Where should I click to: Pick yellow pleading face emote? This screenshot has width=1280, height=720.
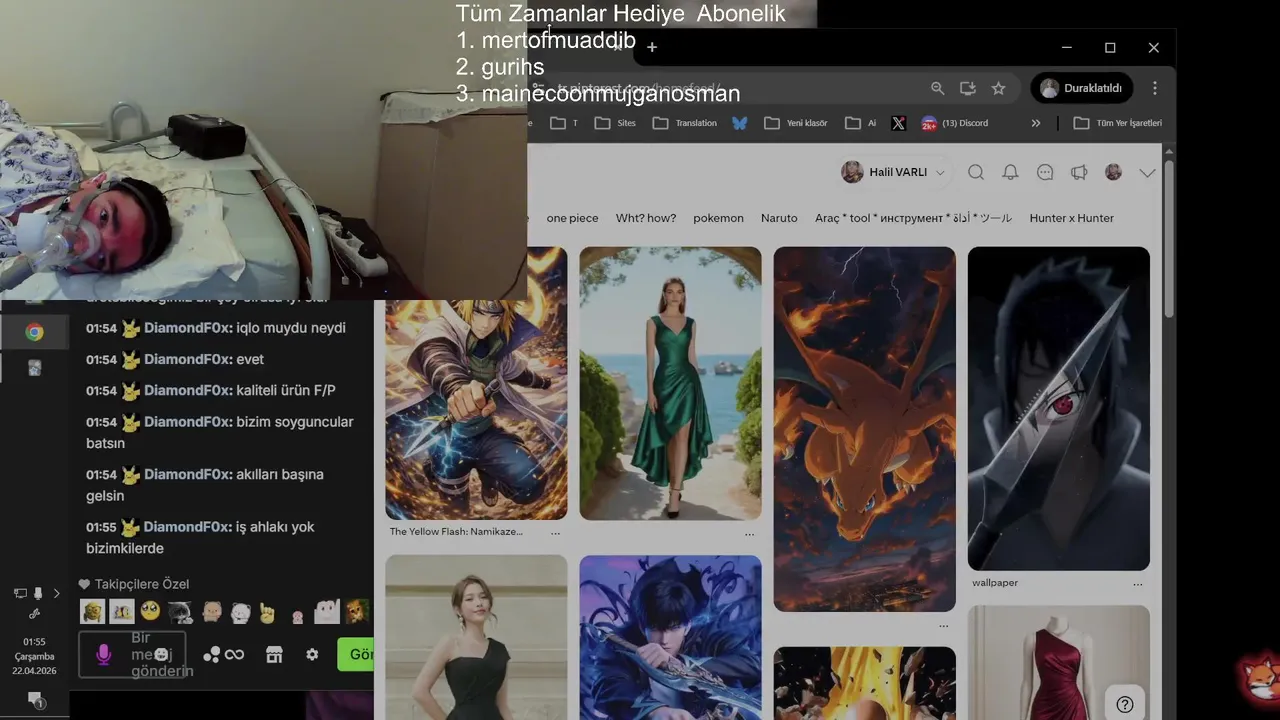150,610
